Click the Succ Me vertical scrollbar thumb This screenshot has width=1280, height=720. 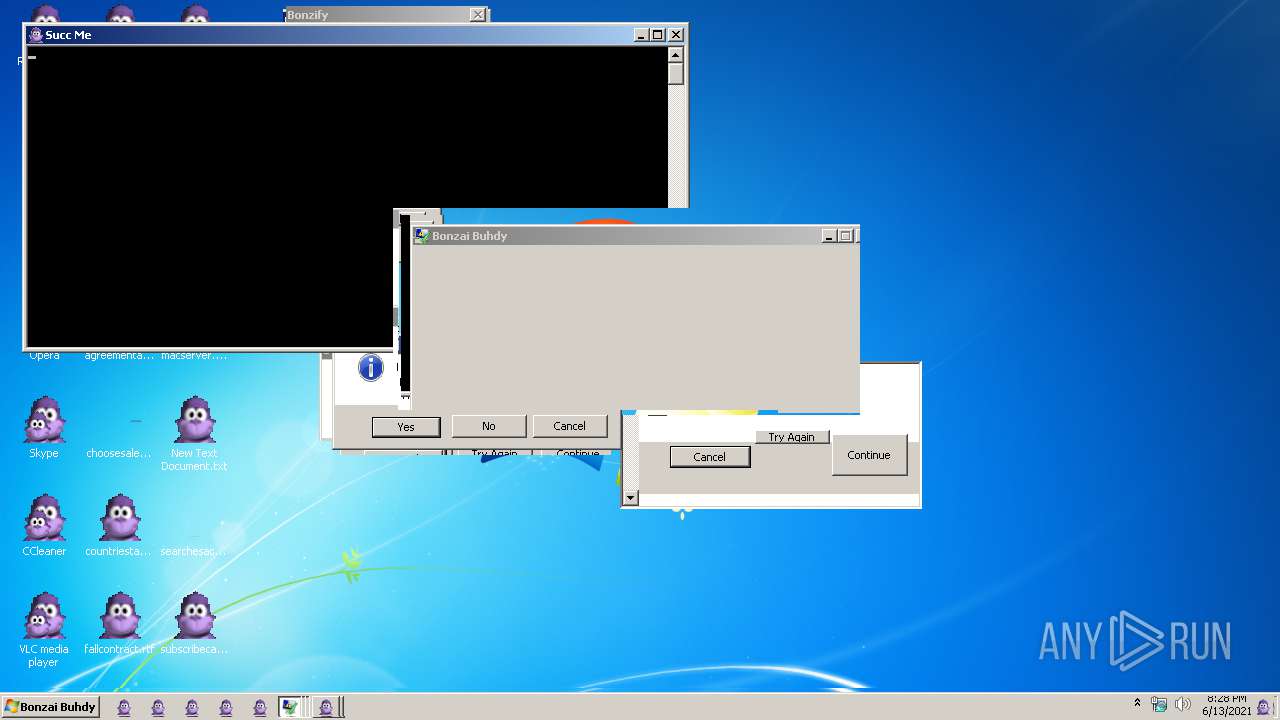[676, 74]
